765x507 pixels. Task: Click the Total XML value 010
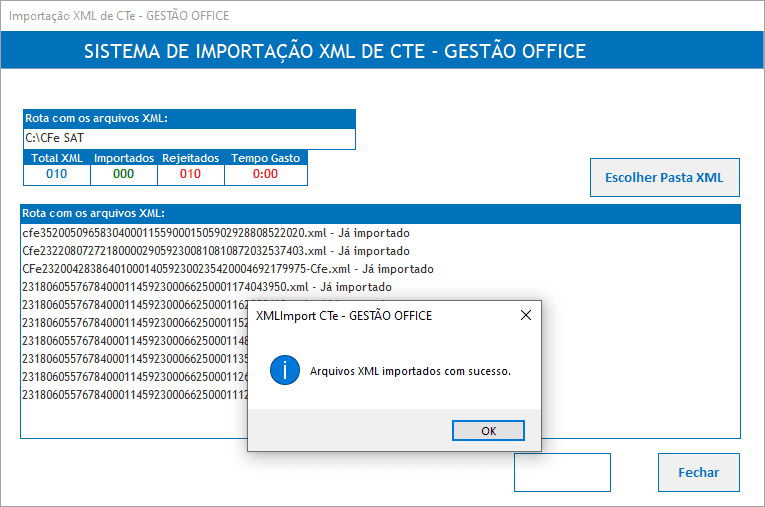57,174
